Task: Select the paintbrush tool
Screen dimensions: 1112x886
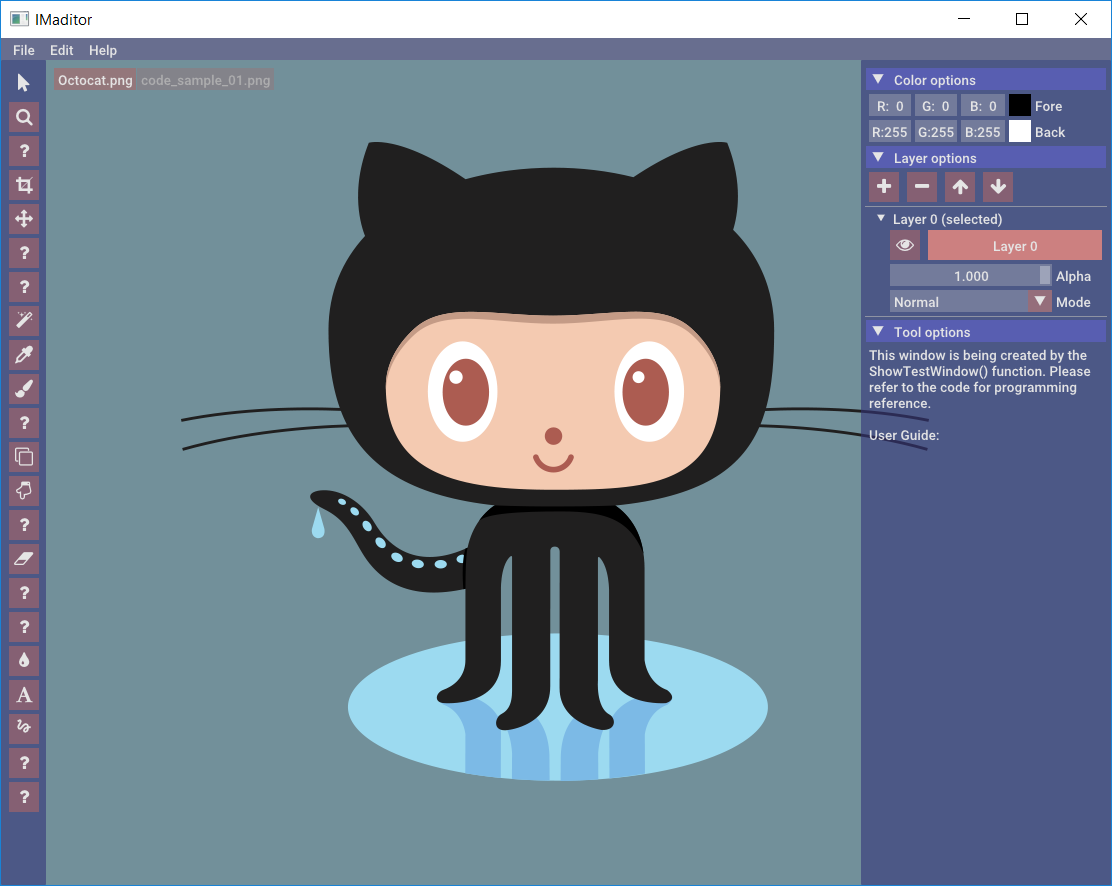Action: pos(24,389)
